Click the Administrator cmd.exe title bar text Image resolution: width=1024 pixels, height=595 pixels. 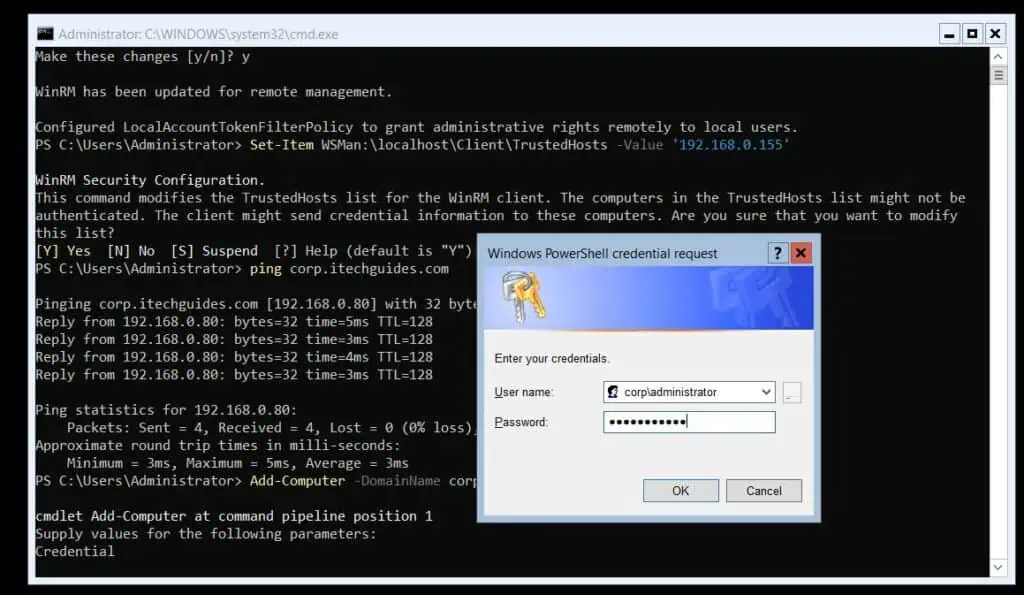point(198,34)
